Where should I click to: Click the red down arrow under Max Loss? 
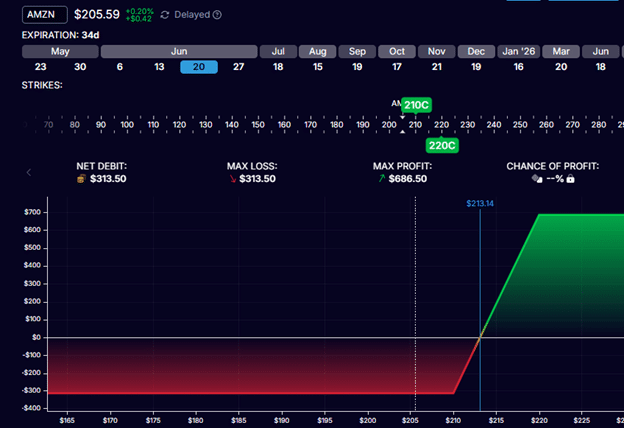pos(232,179)
